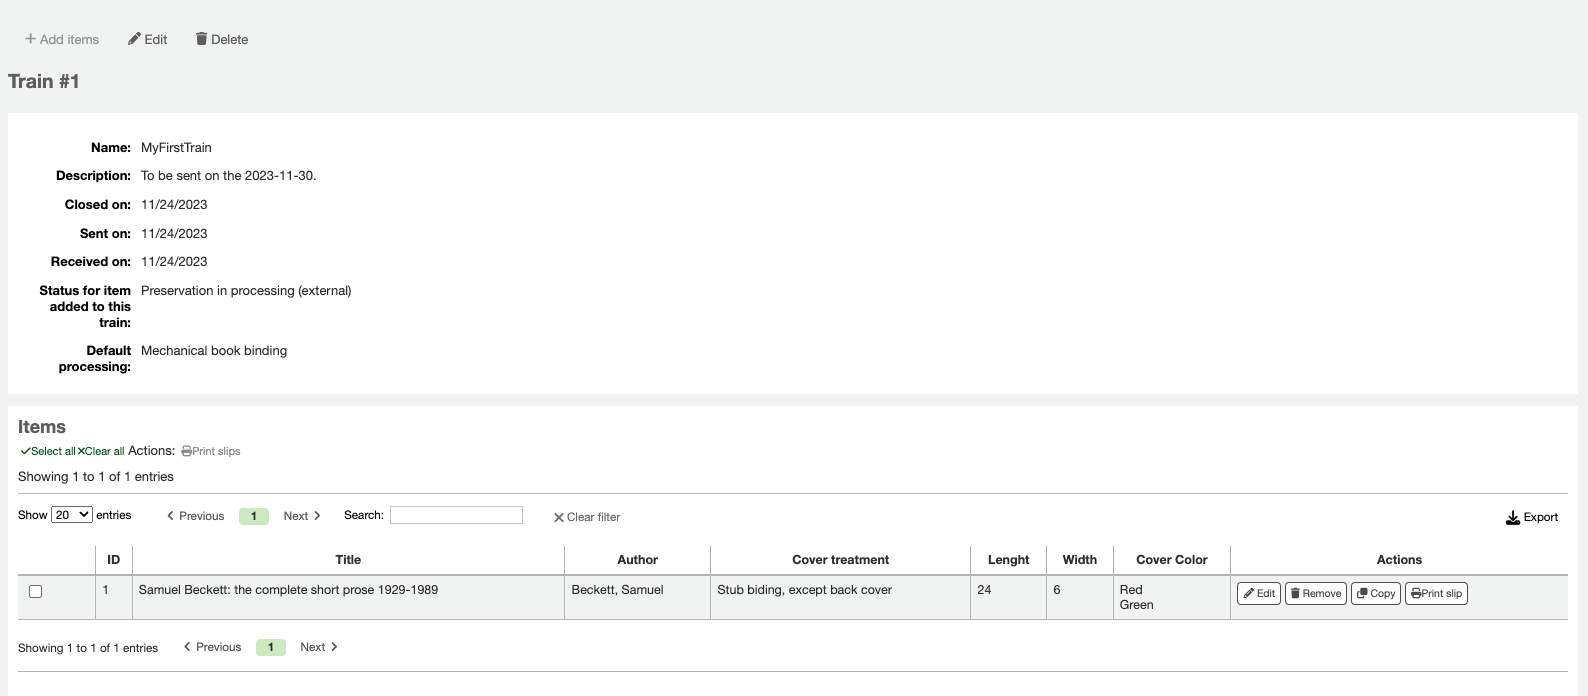Click the Delete trash button for train

[221, 39]
